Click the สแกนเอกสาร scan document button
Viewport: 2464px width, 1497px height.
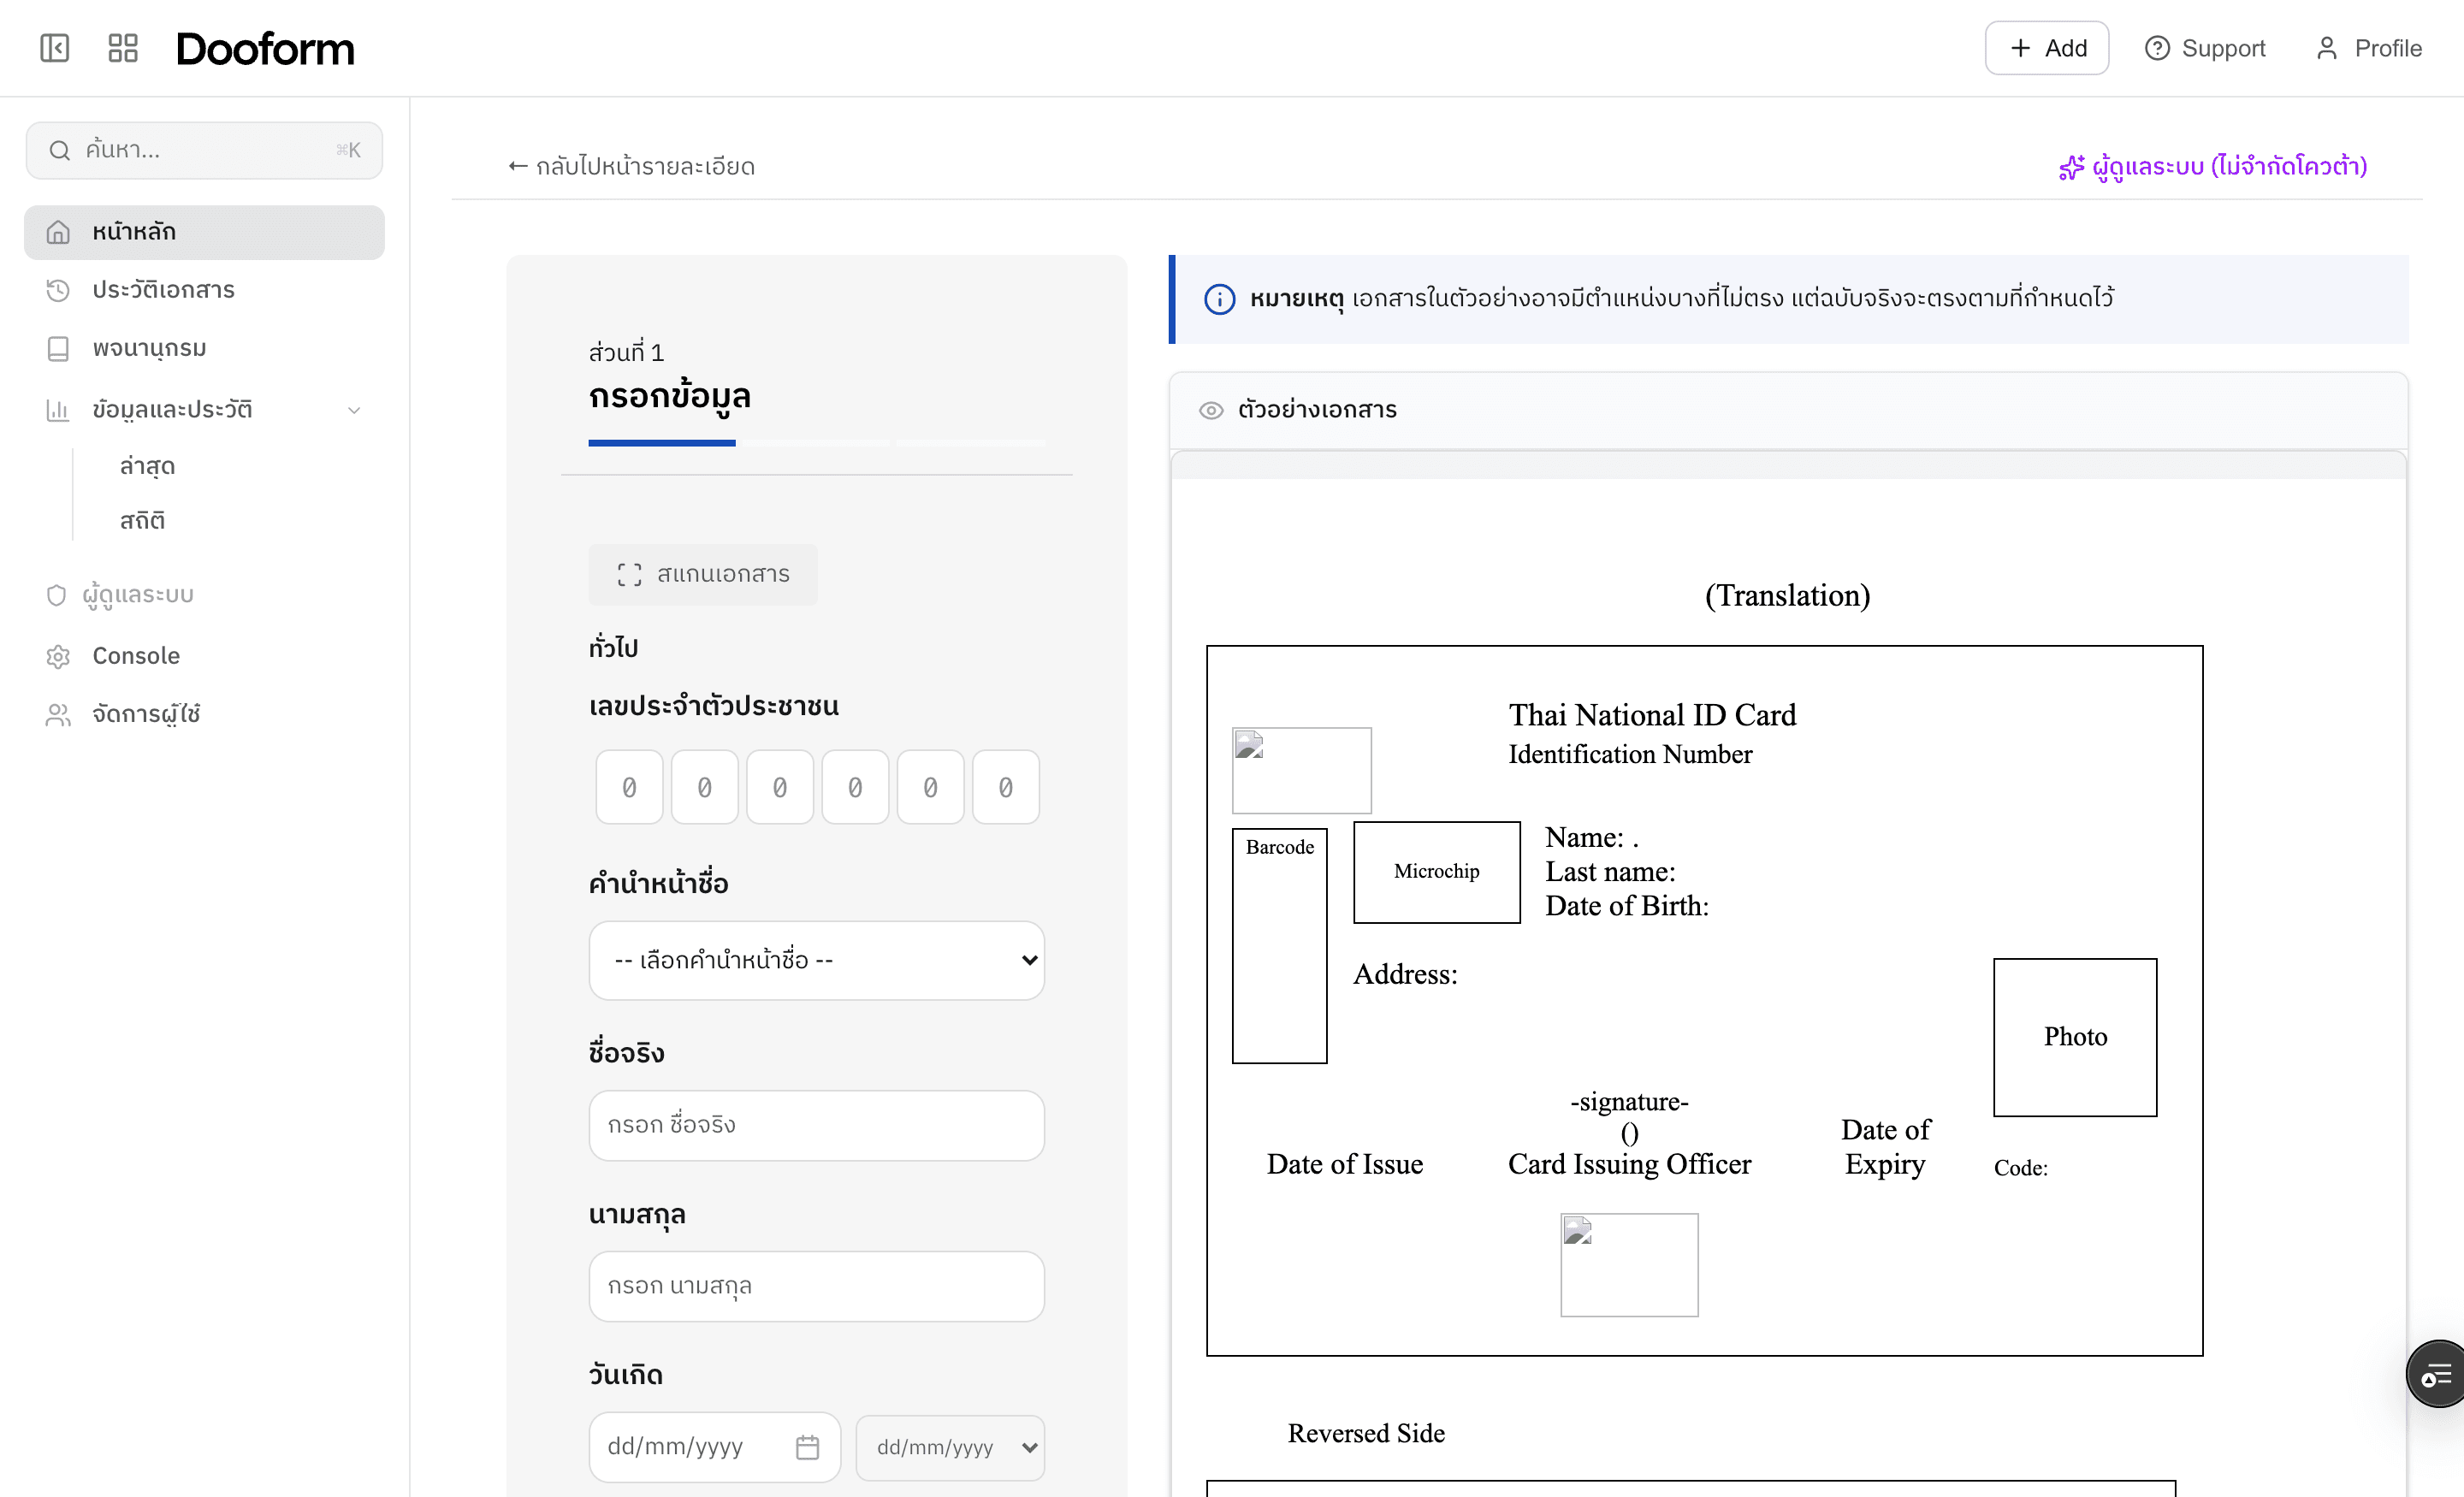point(703,574)
